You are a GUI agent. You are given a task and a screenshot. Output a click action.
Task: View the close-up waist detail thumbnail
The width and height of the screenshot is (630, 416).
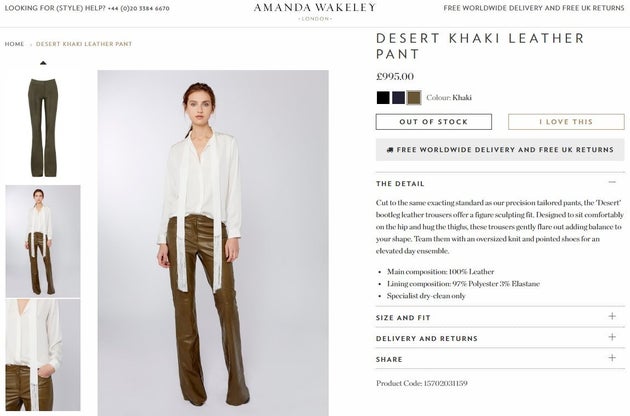(x=43, y=355)
